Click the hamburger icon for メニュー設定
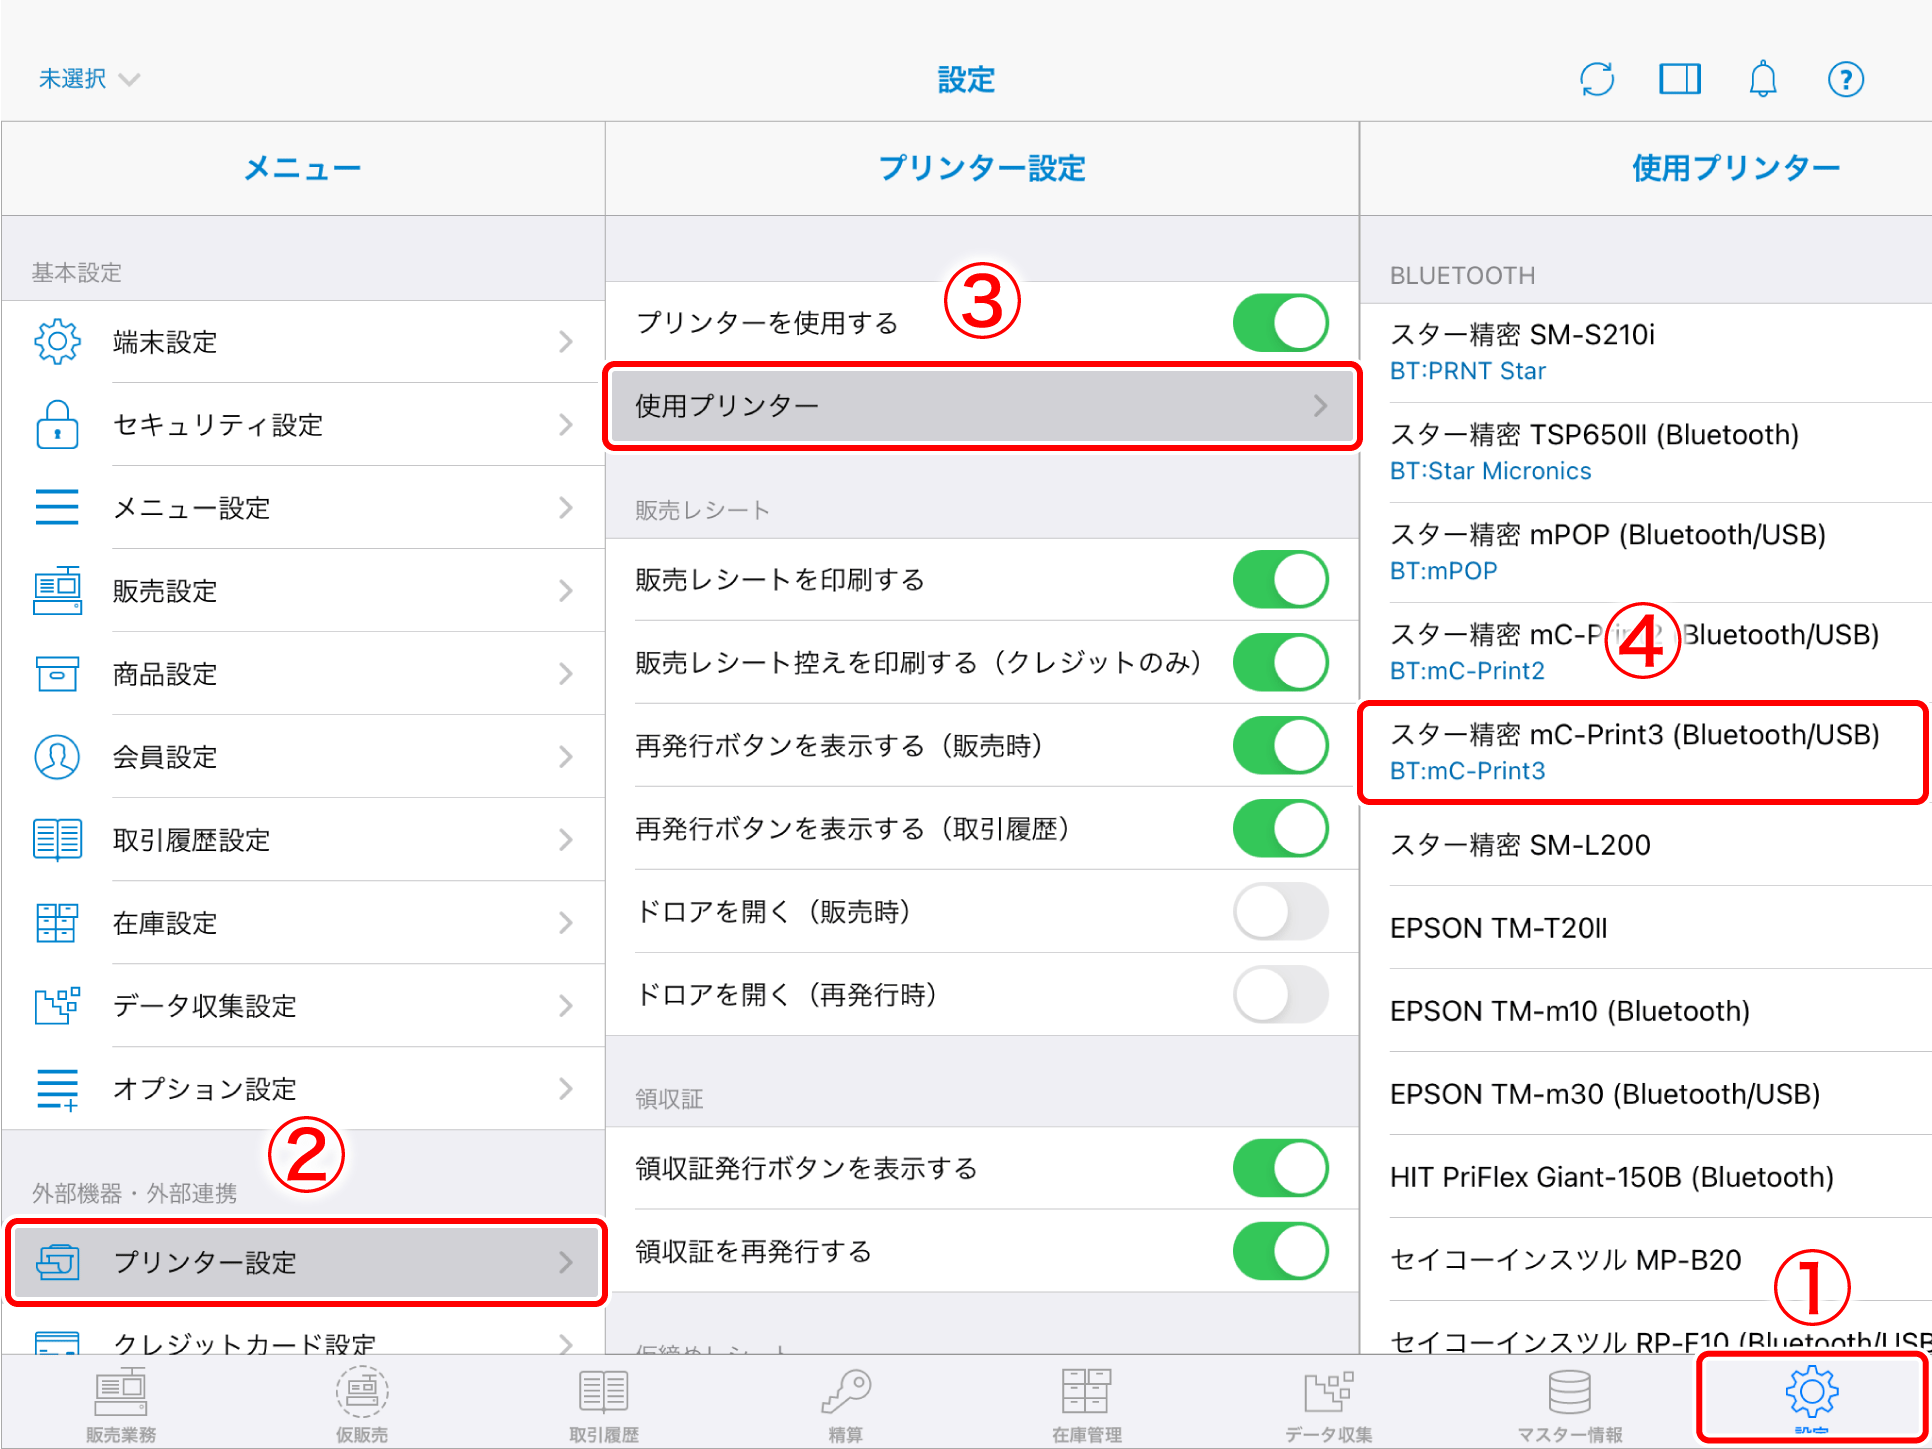 tap(57, 507)
